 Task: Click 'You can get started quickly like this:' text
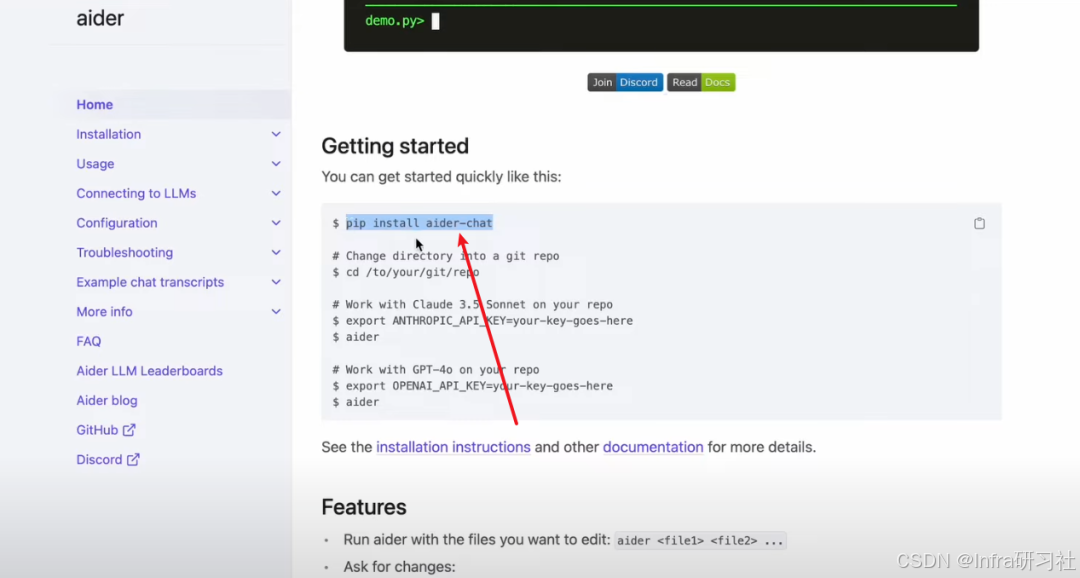tap(441, 177)
